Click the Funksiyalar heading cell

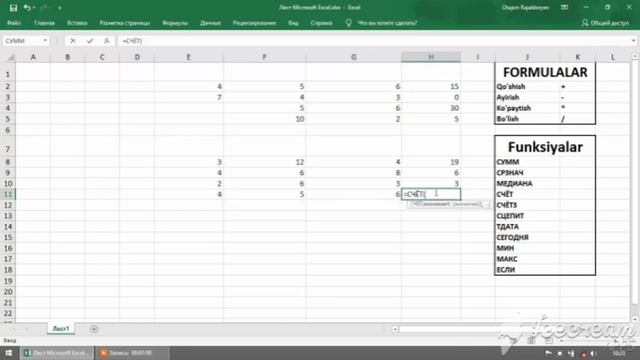tap(545, 147)
